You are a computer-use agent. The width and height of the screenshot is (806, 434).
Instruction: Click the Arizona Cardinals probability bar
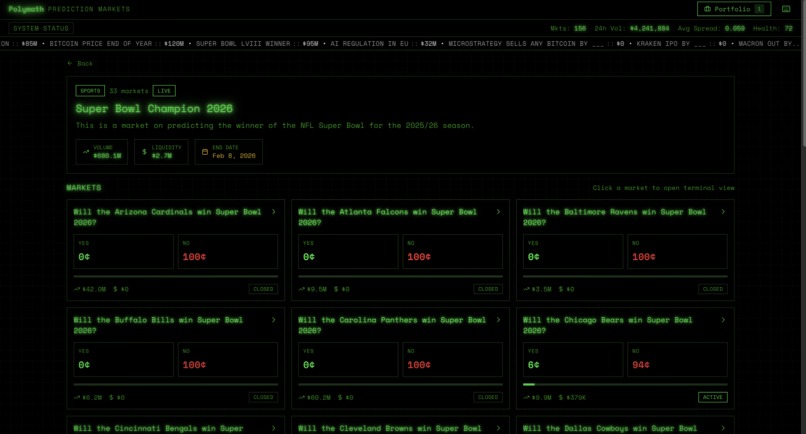click(x=176, y=276)
